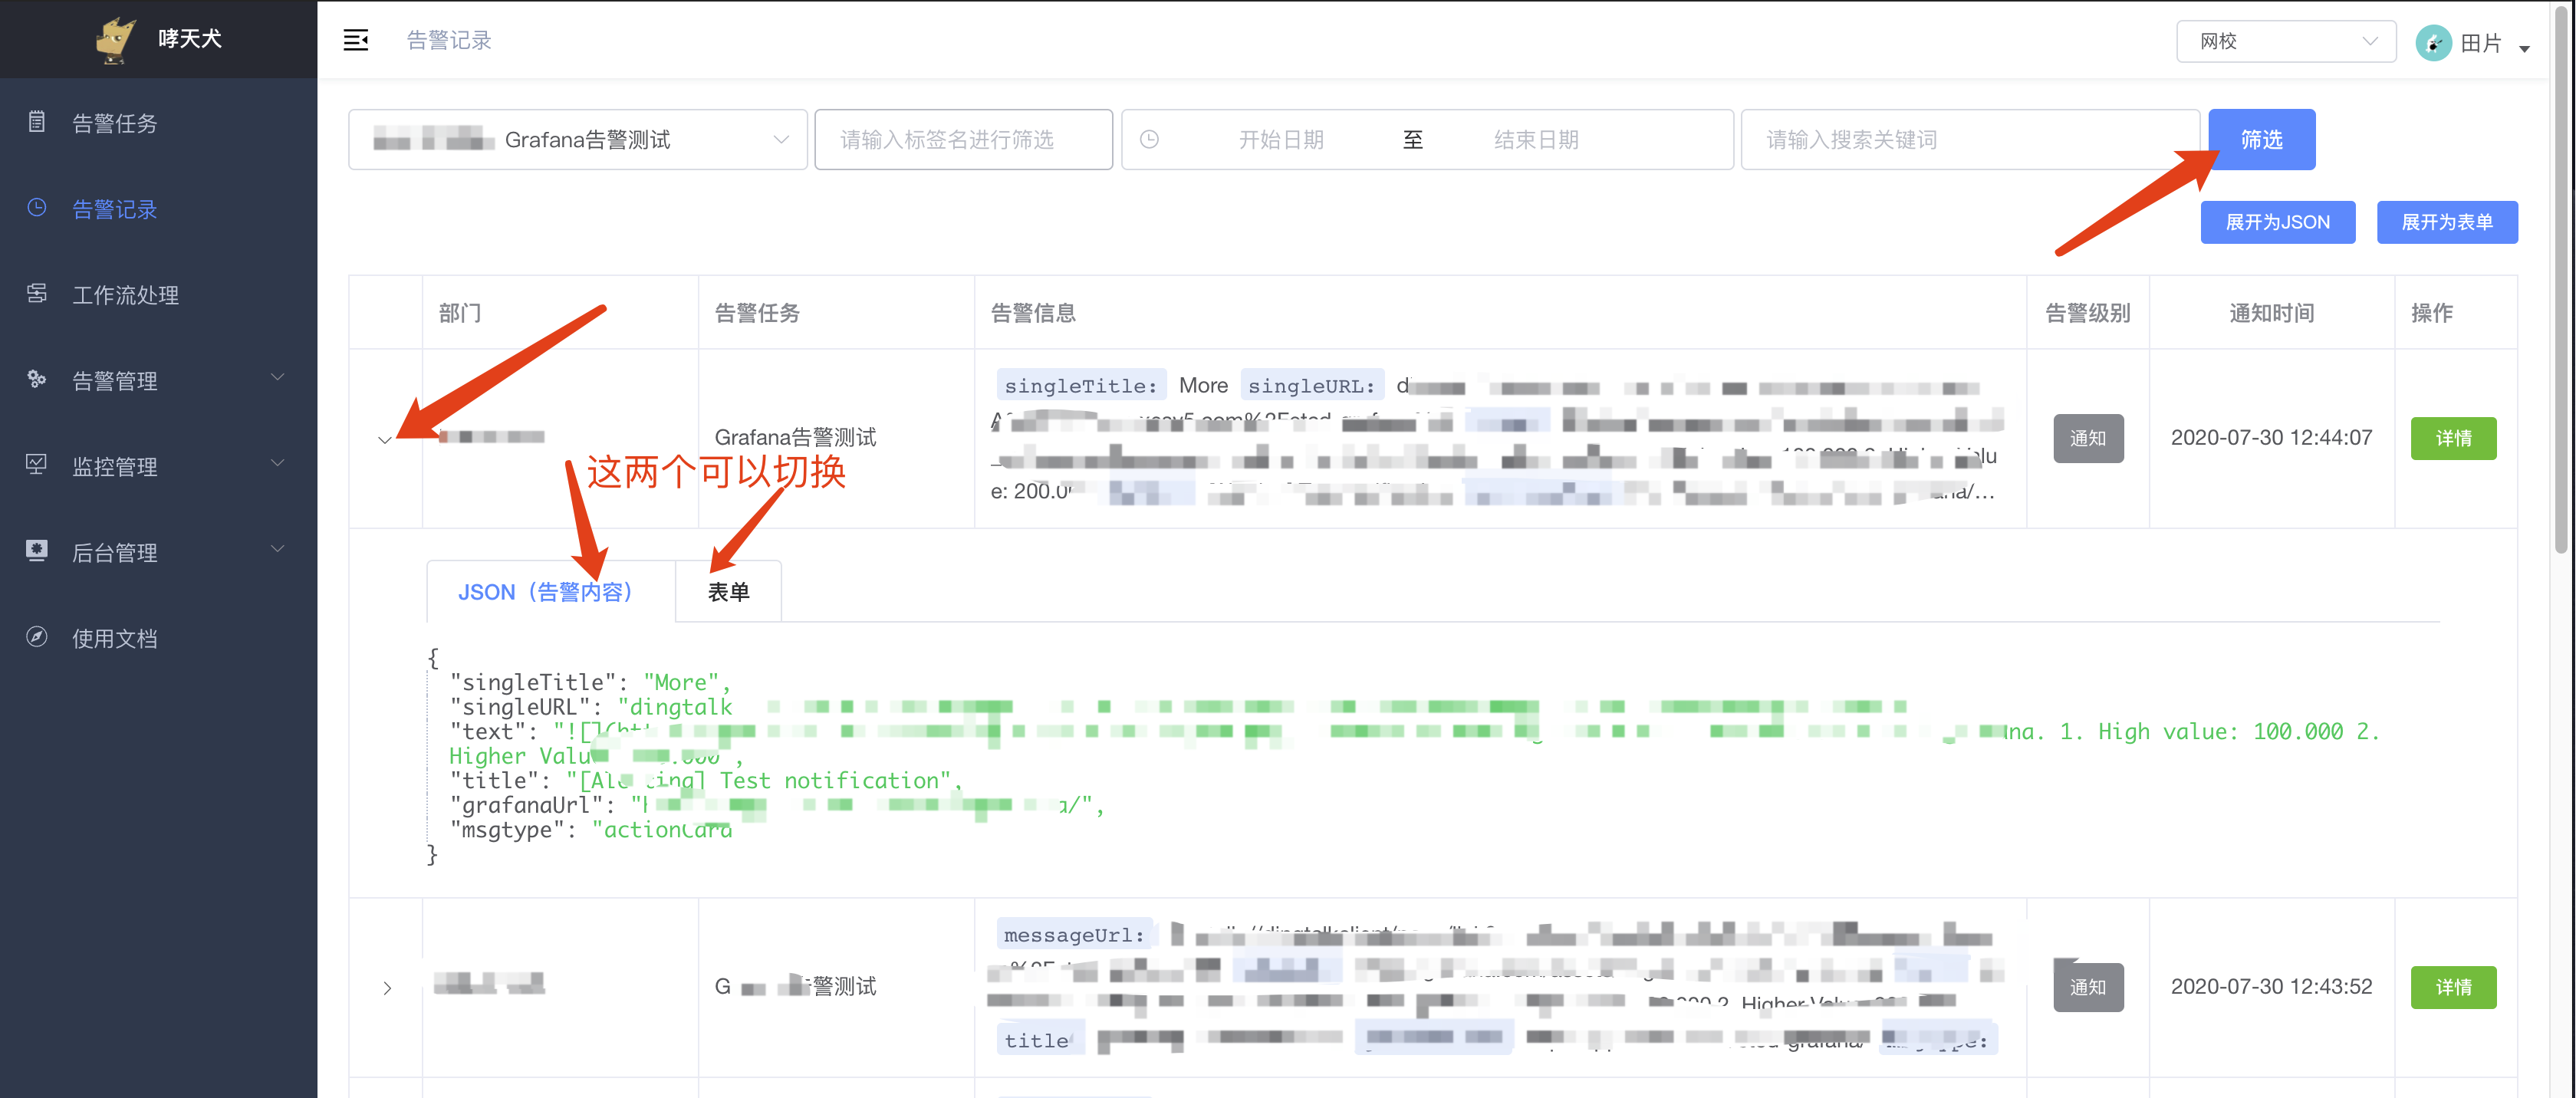This screenshot has height=1098, width=2576.
Task: Click the date picker clock icon
Action: coord(1150,140)
